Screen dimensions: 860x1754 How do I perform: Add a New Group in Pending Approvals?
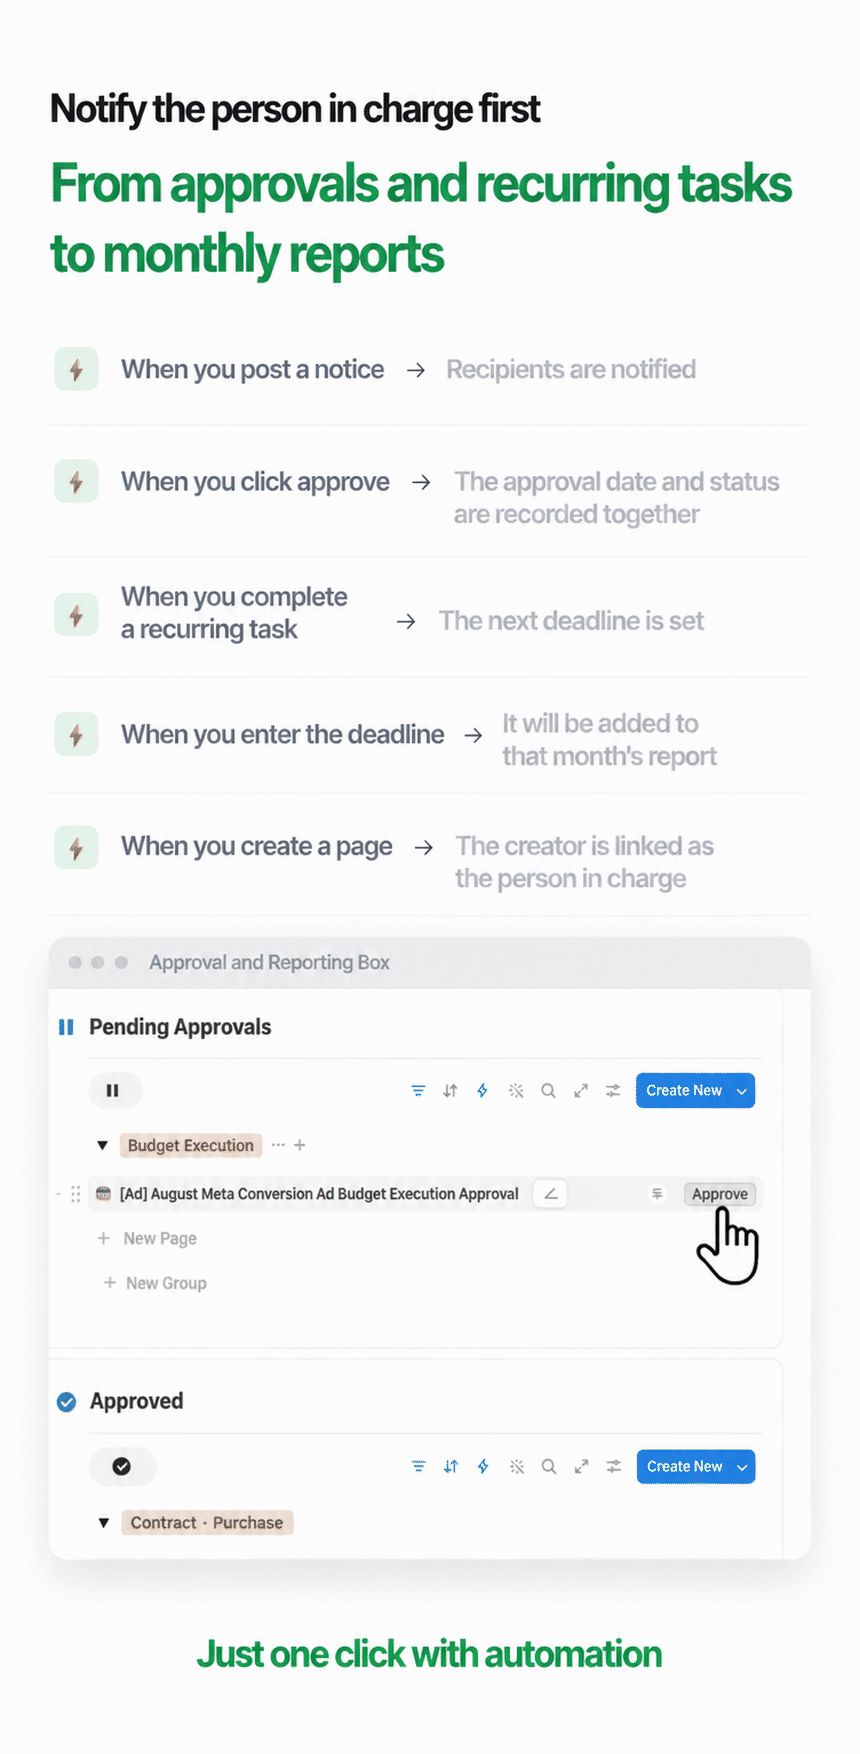click(x=155, y=1283)
